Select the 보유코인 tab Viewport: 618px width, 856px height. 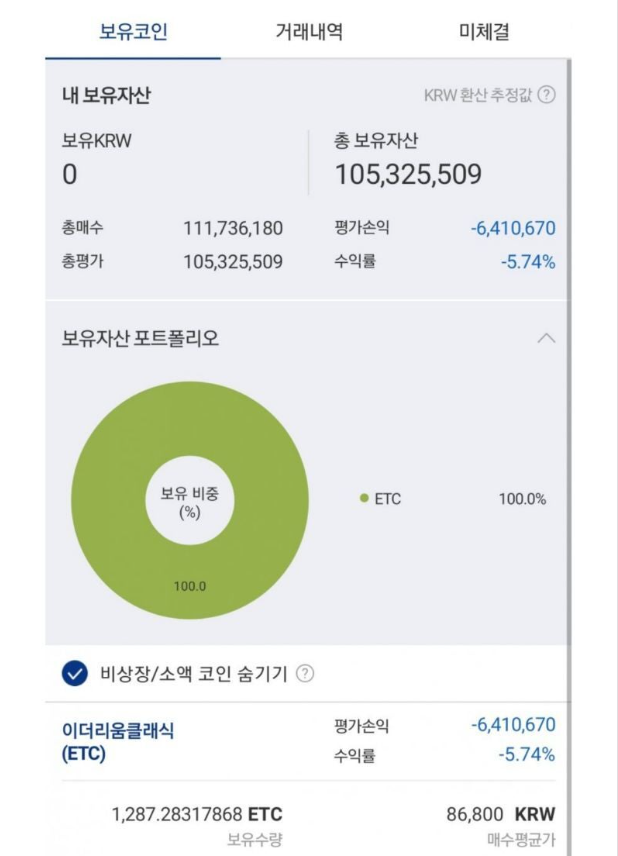tap(133, 31)
